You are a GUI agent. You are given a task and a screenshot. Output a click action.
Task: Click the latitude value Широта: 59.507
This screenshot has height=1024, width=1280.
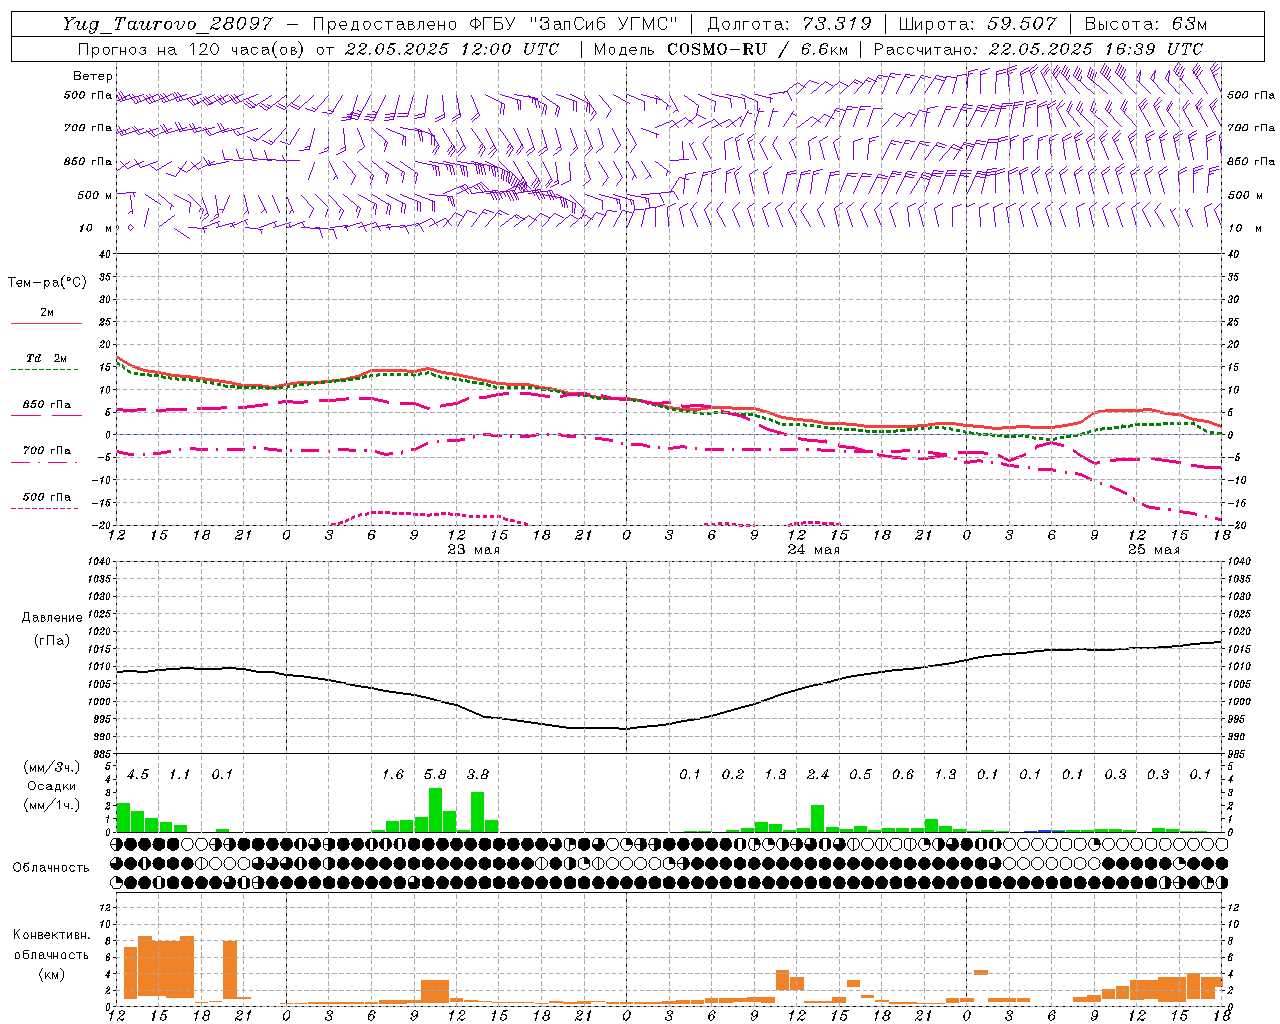pos(976,24)
